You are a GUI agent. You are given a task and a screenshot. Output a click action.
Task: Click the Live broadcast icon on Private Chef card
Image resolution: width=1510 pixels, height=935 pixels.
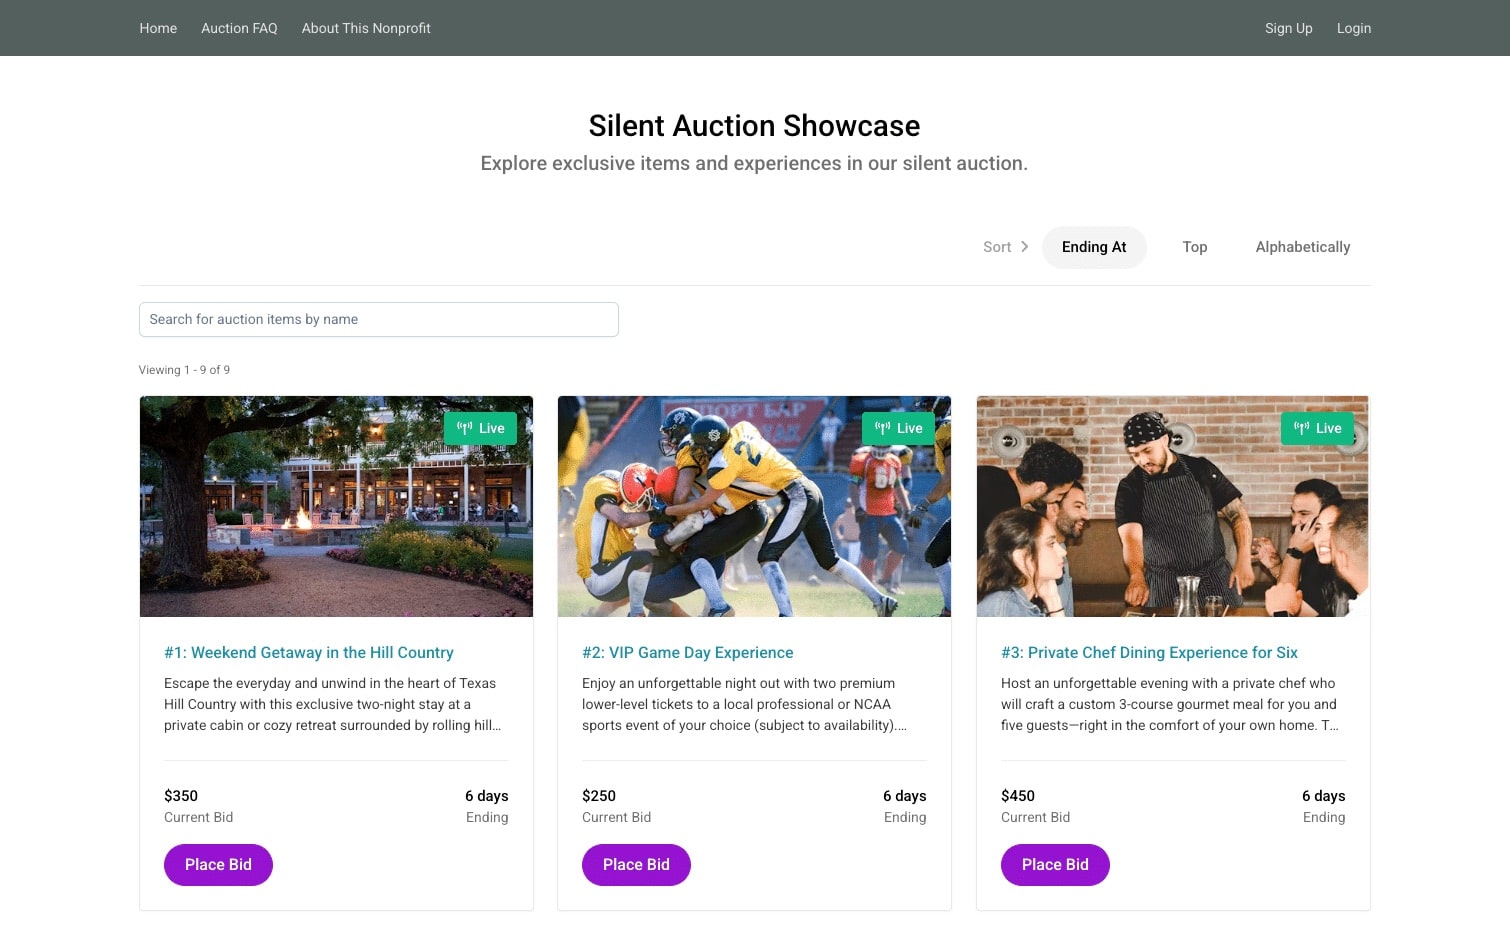click(x=1303, y=427)
